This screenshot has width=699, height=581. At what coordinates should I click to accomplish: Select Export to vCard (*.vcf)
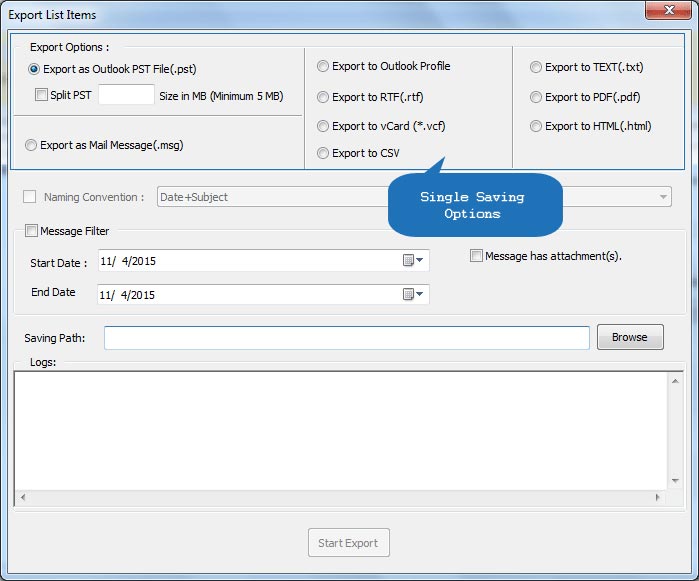(323, 126)
